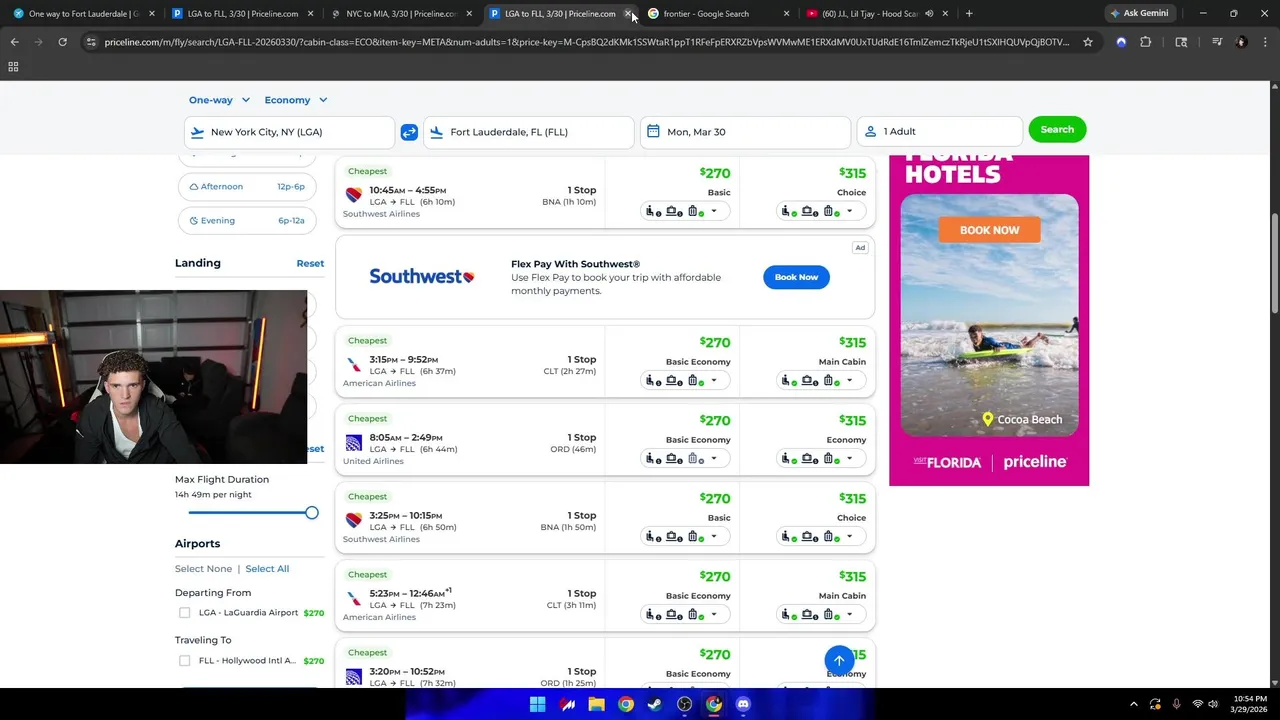Open Steam from the taskbar
This screenshot has height=720, width=1280.
pos(654,704)
